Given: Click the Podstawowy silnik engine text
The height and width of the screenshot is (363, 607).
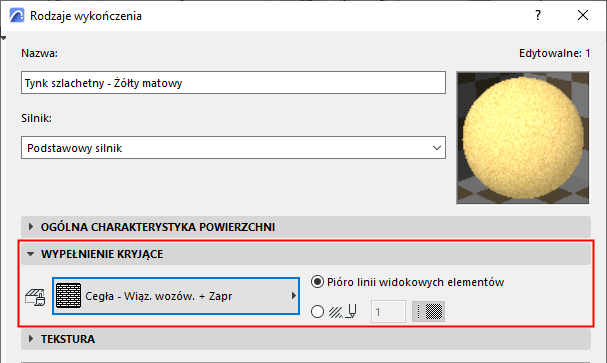Looking at the screenshot, I should click(x=75, y=148).
